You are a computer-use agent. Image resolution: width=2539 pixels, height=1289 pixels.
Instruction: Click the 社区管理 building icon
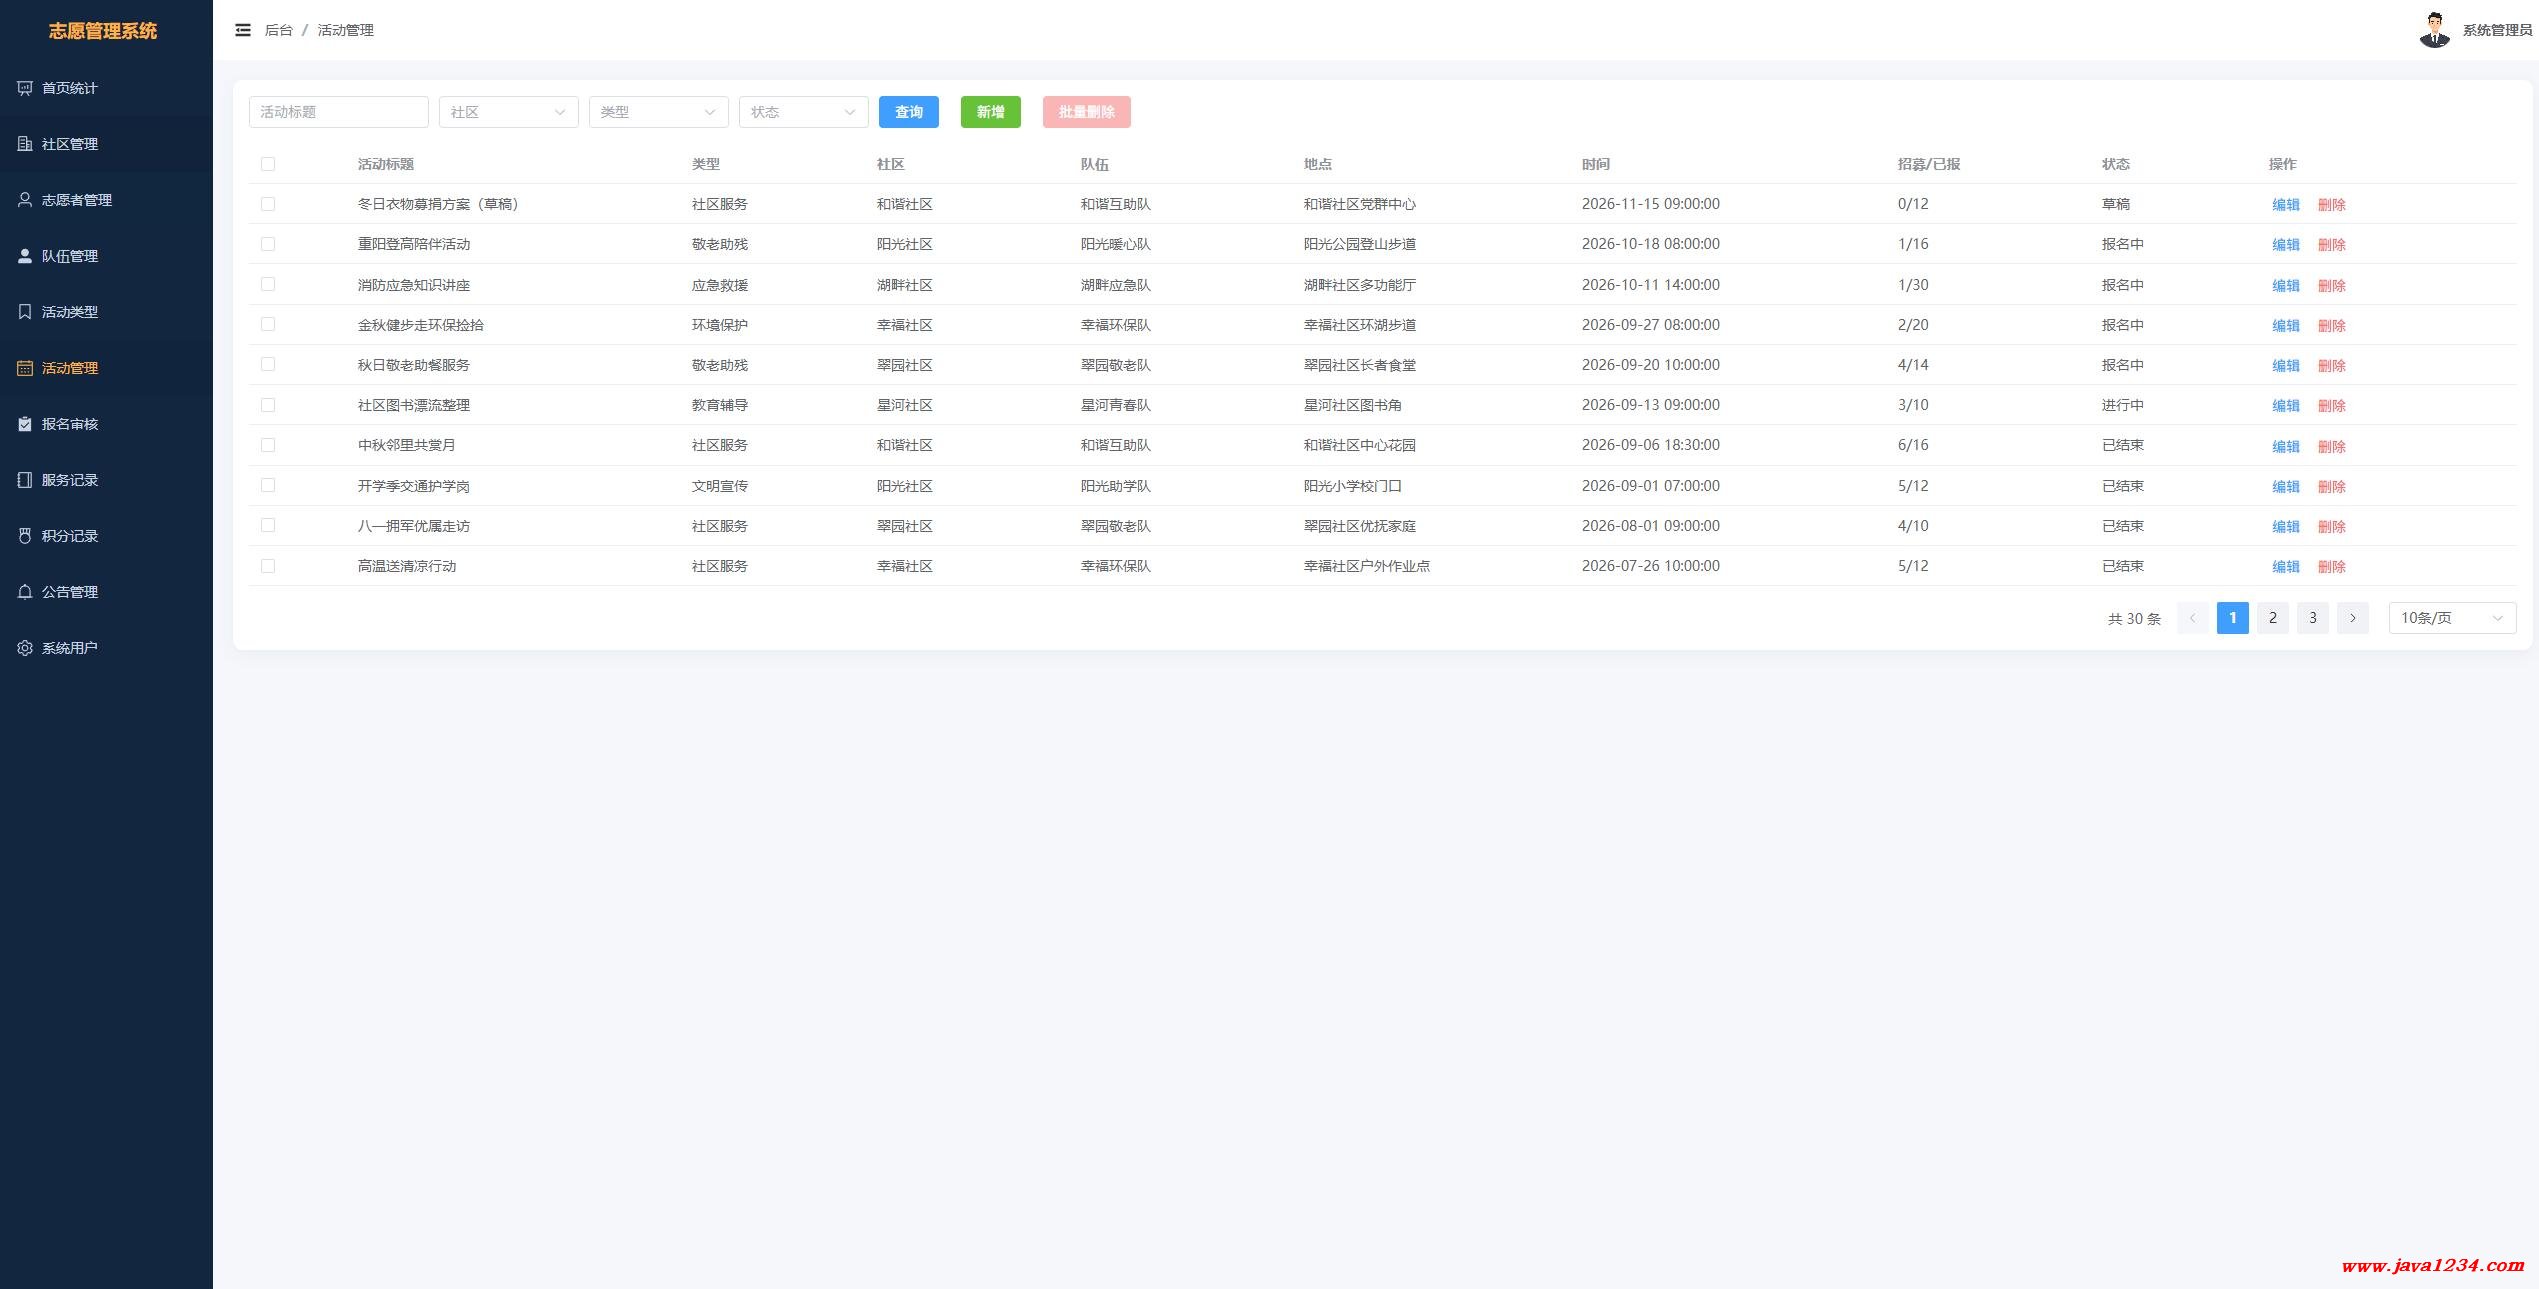click(25, 144)
